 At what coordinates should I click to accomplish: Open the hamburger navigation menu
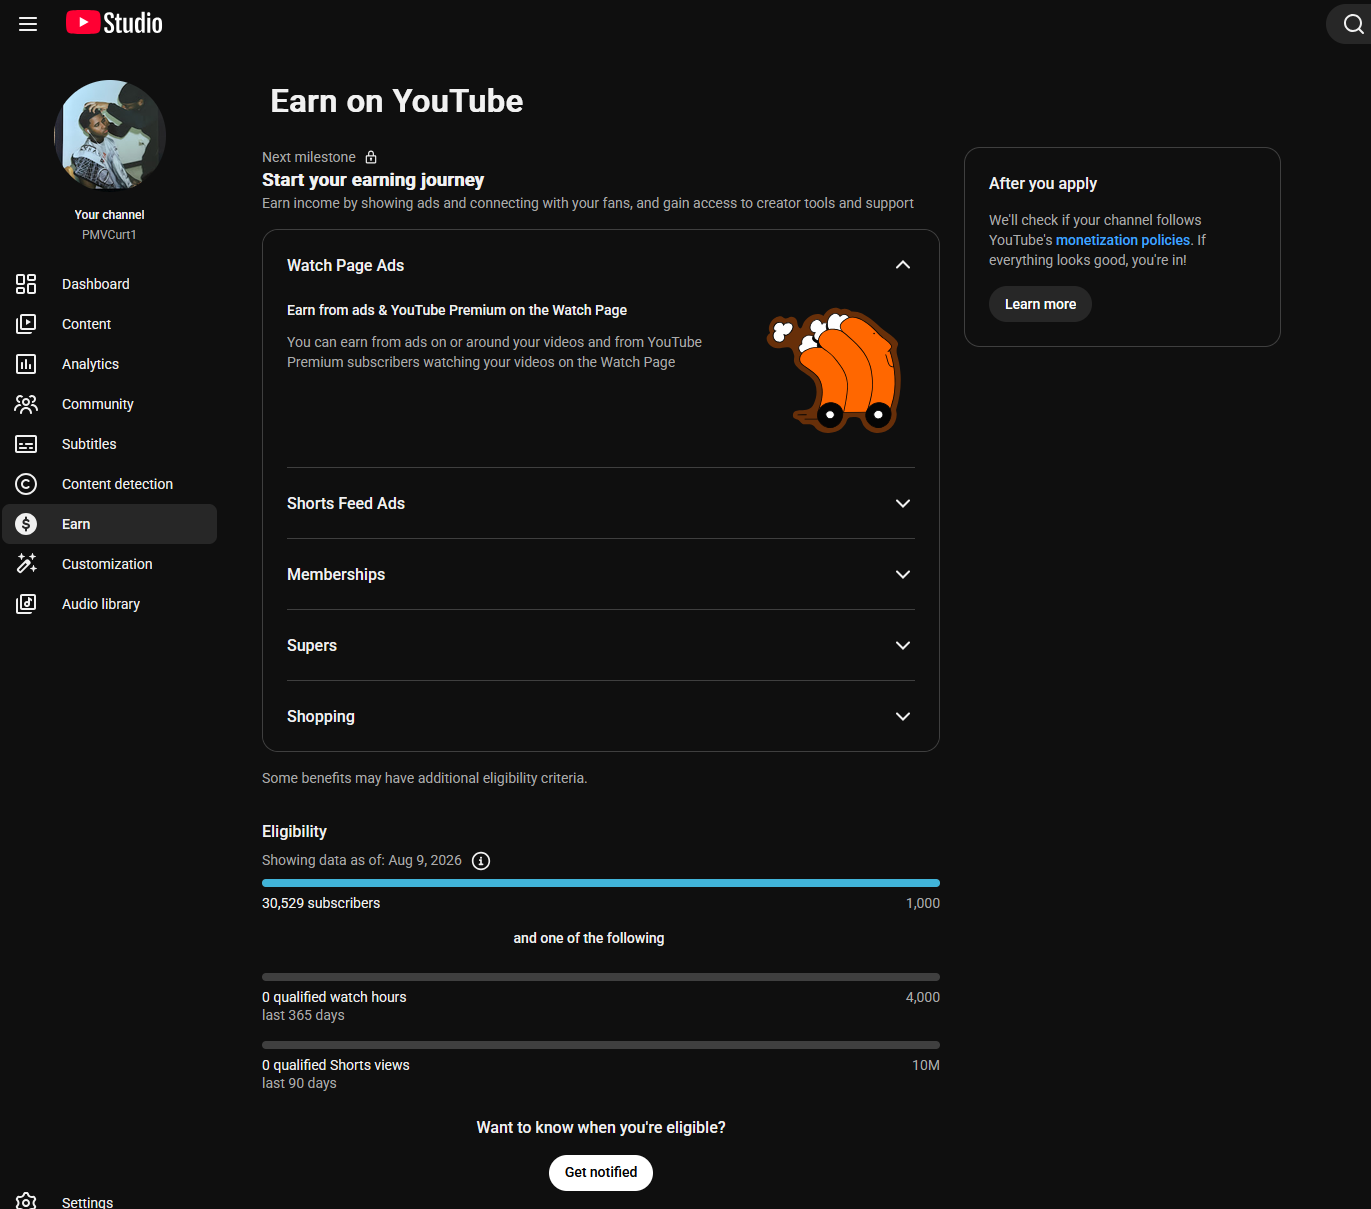click(28, 24)
